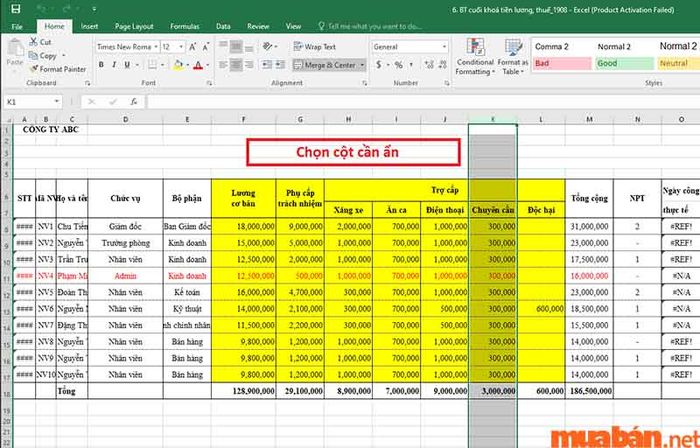
Task: Click Insert Function fx icon
Action: tap(133, 102)
